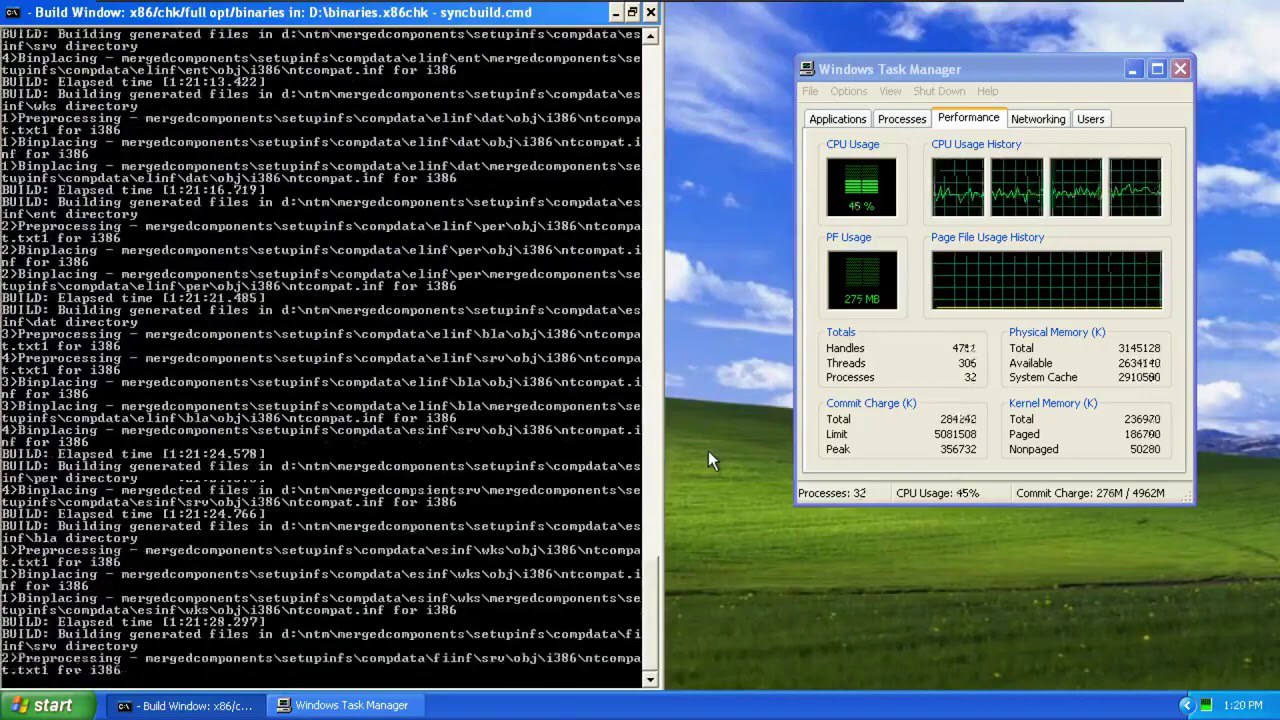
Task: Minimize the Task Manager window
Action: click(1133, 69)
